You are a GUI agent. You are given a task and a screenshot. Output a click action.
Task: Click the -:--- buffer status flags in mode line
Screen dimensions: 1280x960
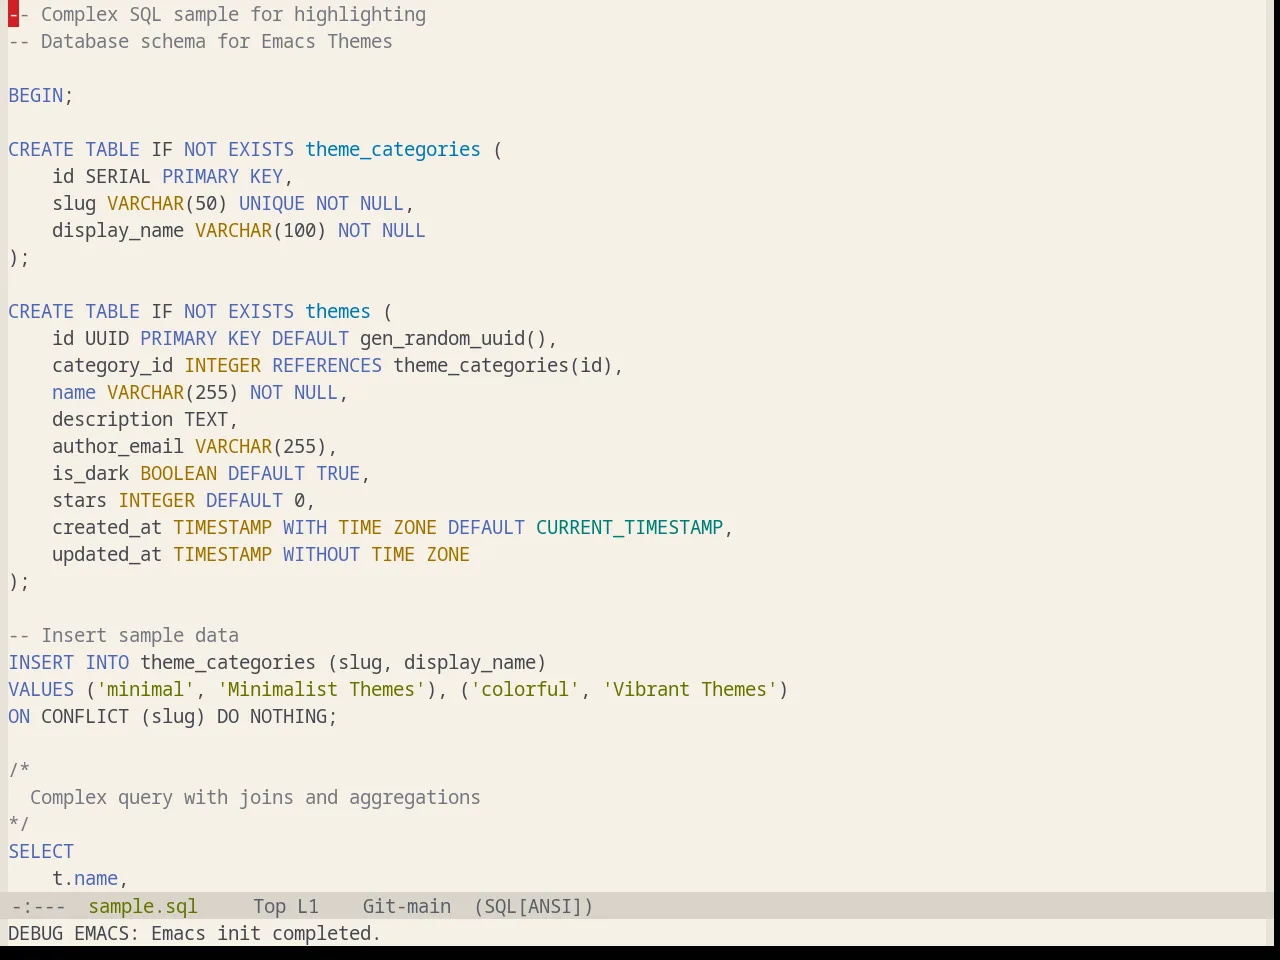38,906
